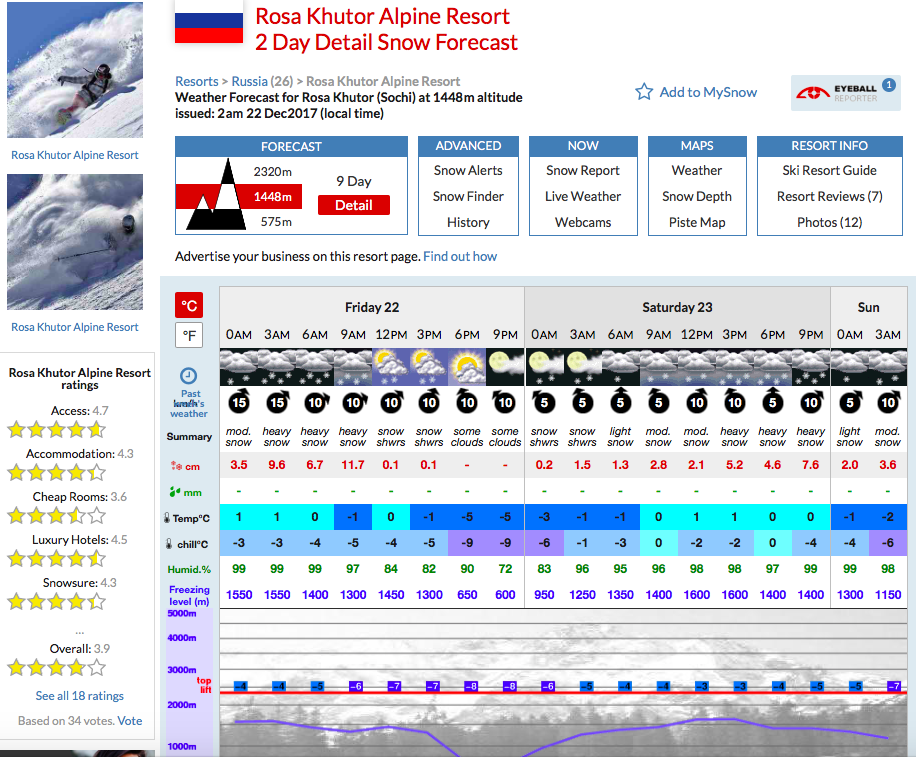Switch units to °C
Screen dimensions: 916x757
(x=189, y=305)
